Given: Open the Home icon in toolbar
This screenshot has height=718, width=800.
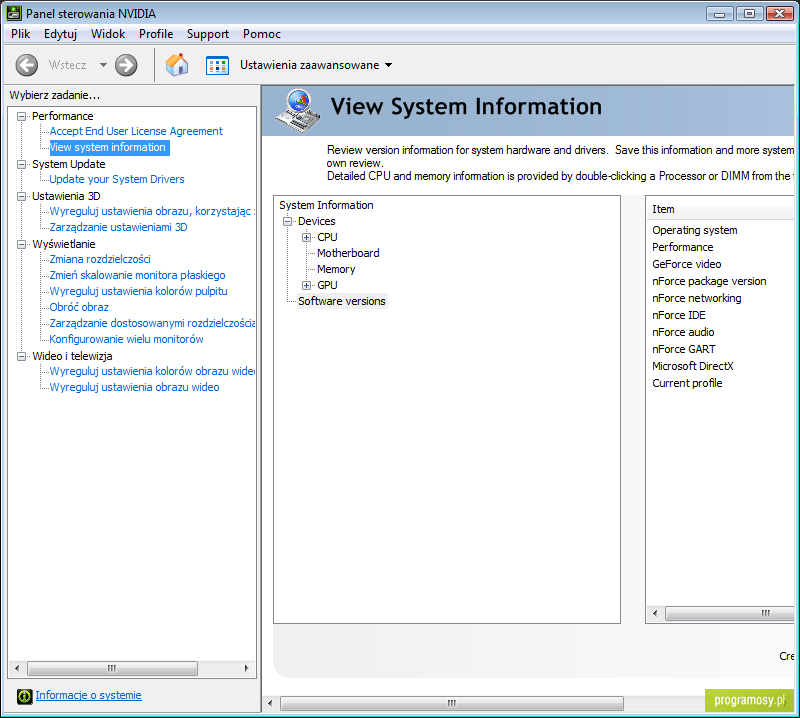Looking at the screenshot, I should click(x=177, y=65).
